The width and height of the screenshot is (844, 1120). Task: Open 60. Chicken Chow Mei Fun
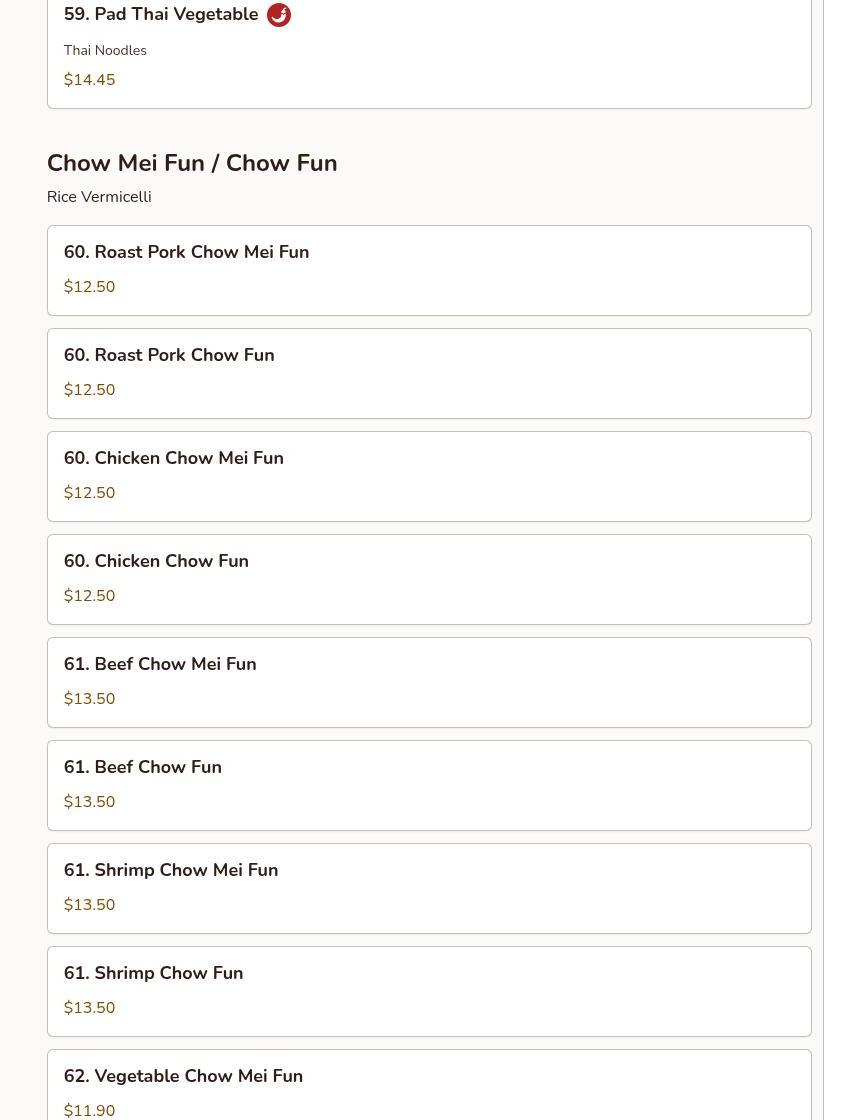tap(429, 476)
